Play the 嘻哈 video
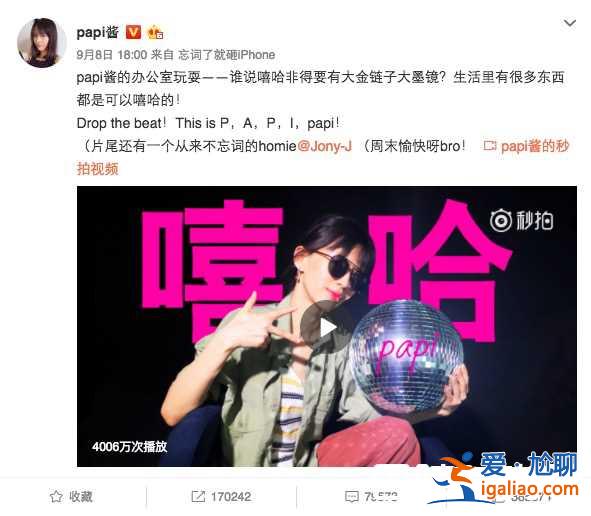The image size is (591, 516). (327, 326)
